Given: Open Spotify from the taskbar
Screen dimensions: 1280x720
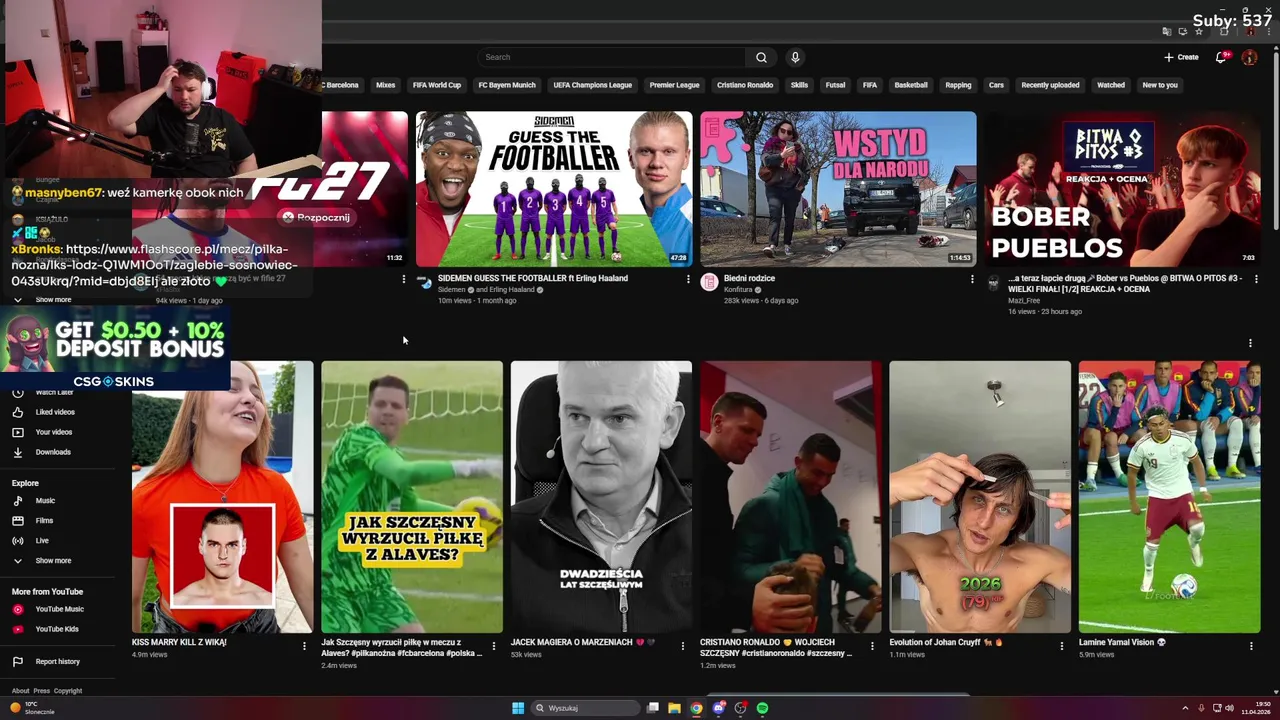Looking at the screenshot, I should tap(762, 708).
